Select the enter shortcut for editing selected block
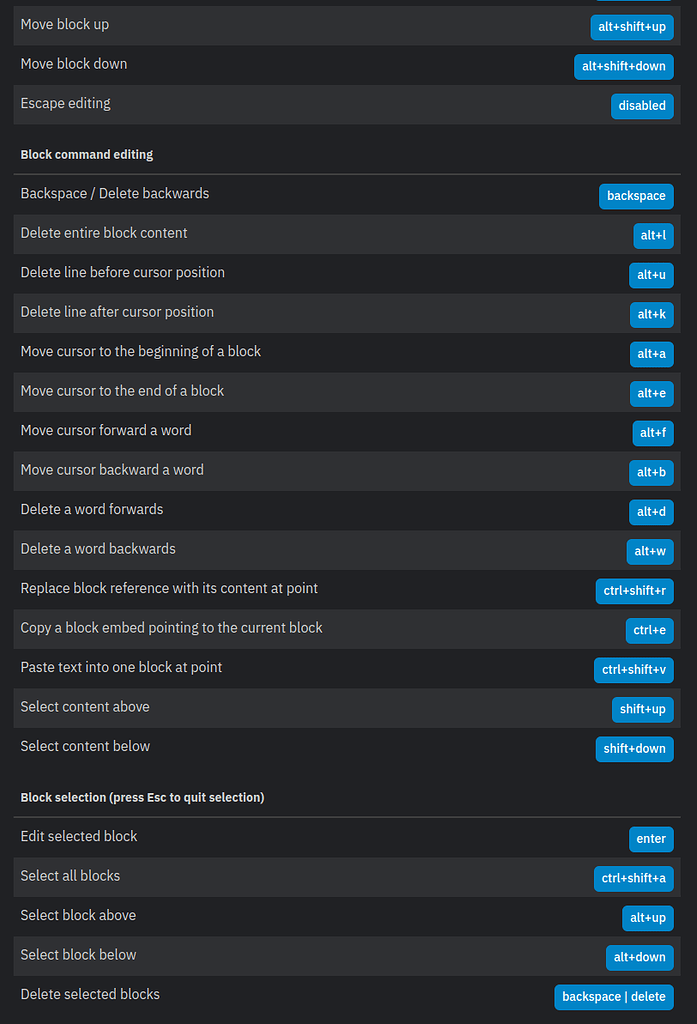The width and height of the screenshot is (697, 1024). click(651, 839)
